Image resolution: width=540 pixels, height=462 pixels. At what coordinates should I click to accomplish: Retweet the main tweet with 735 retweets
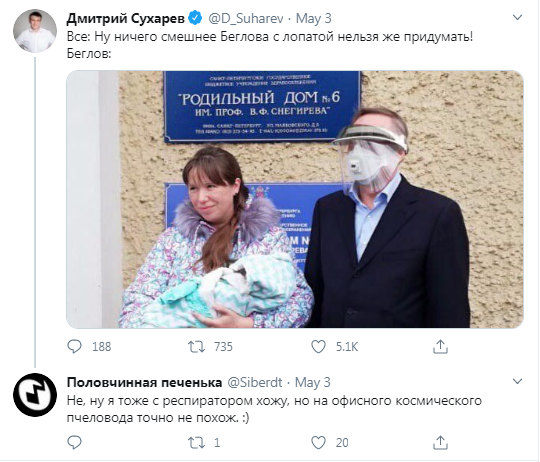pyautogui.click(x=196, y=346)
